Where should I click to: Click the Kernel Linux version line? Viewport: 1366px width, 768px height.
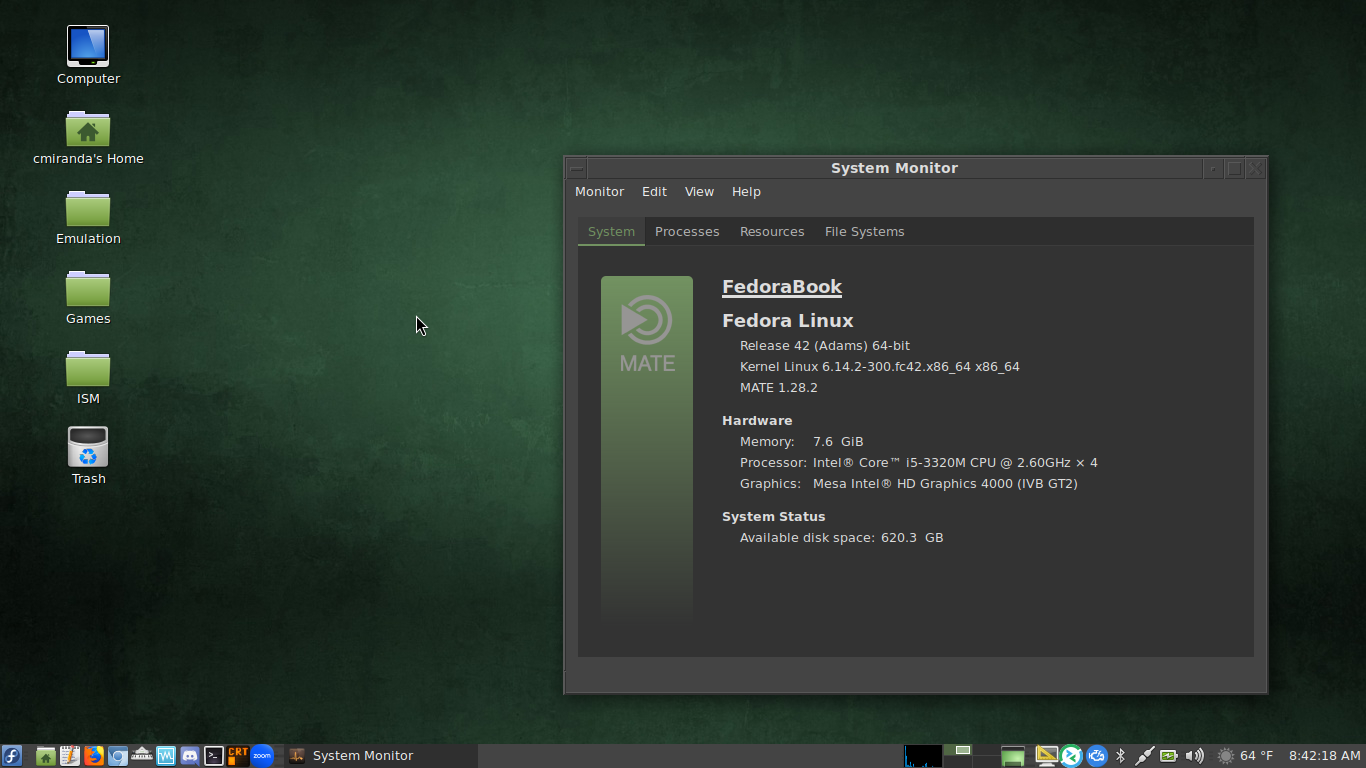click(x=880, y=367)
